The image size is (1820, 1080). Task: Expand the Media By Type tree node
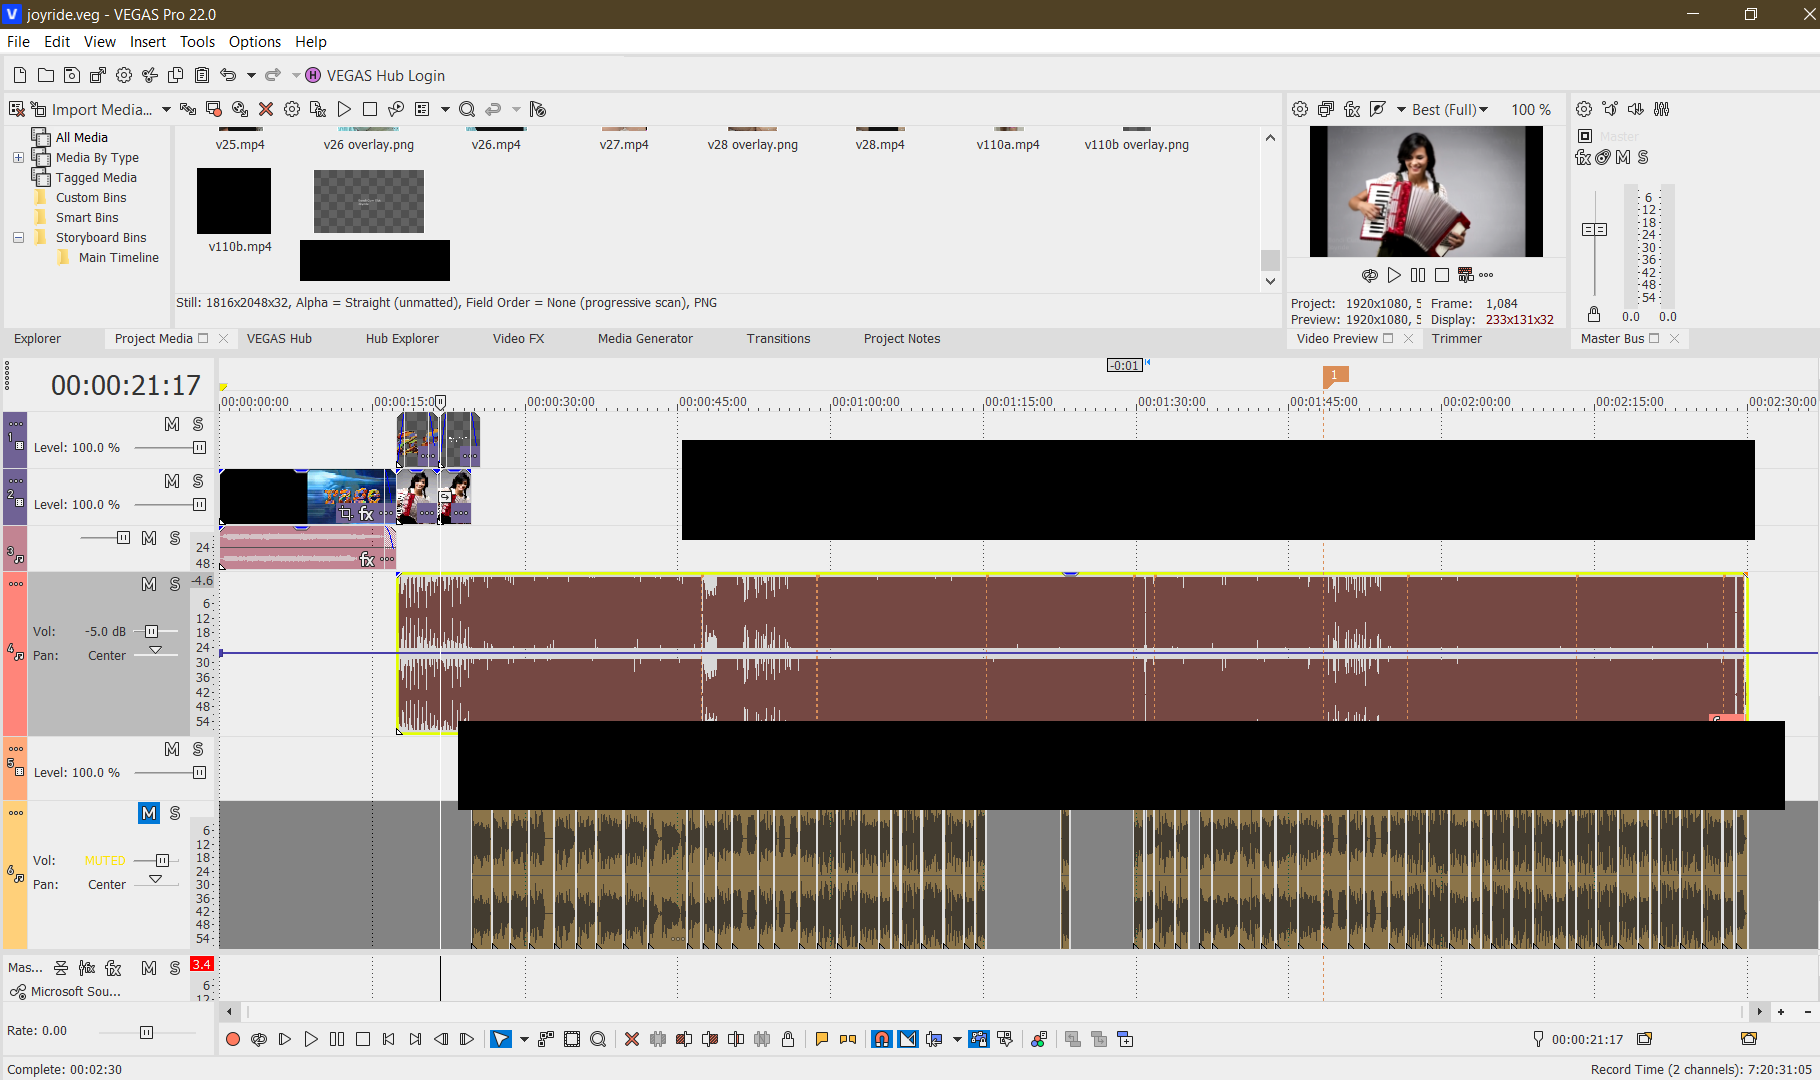point(18,157)
